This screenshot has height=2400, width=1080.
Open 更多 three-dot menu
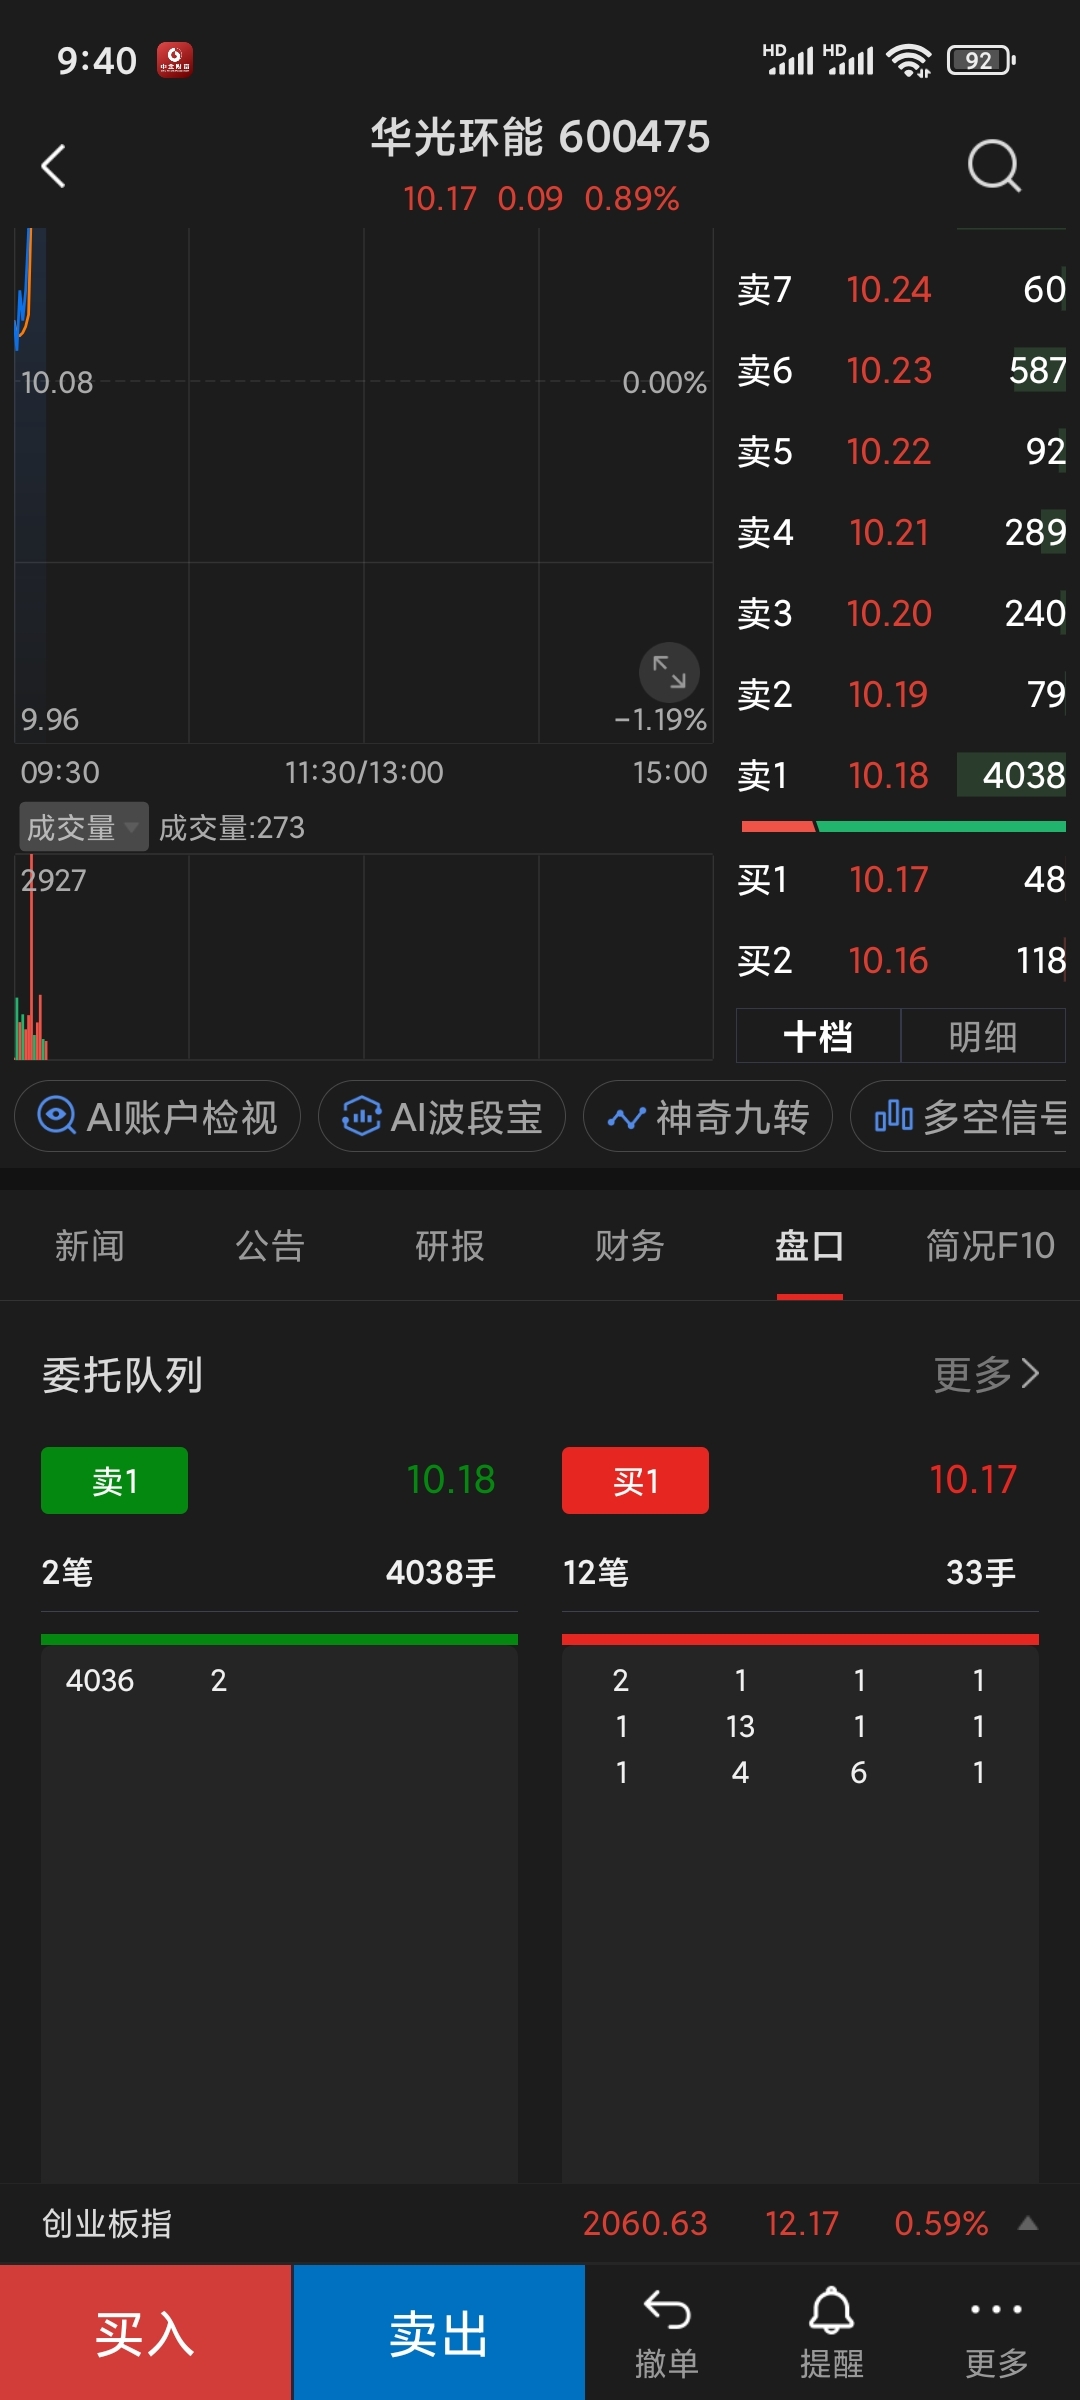(x=996, y=2334)
